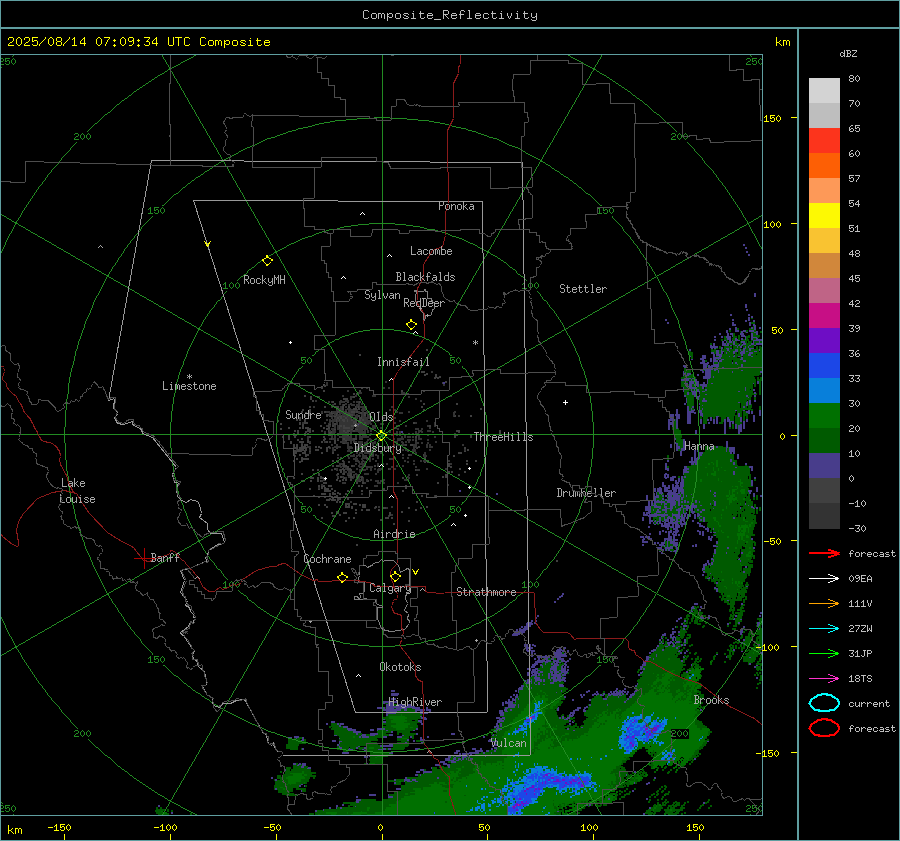Select the cyan 27ZW arrow icon

click(824, 629)
